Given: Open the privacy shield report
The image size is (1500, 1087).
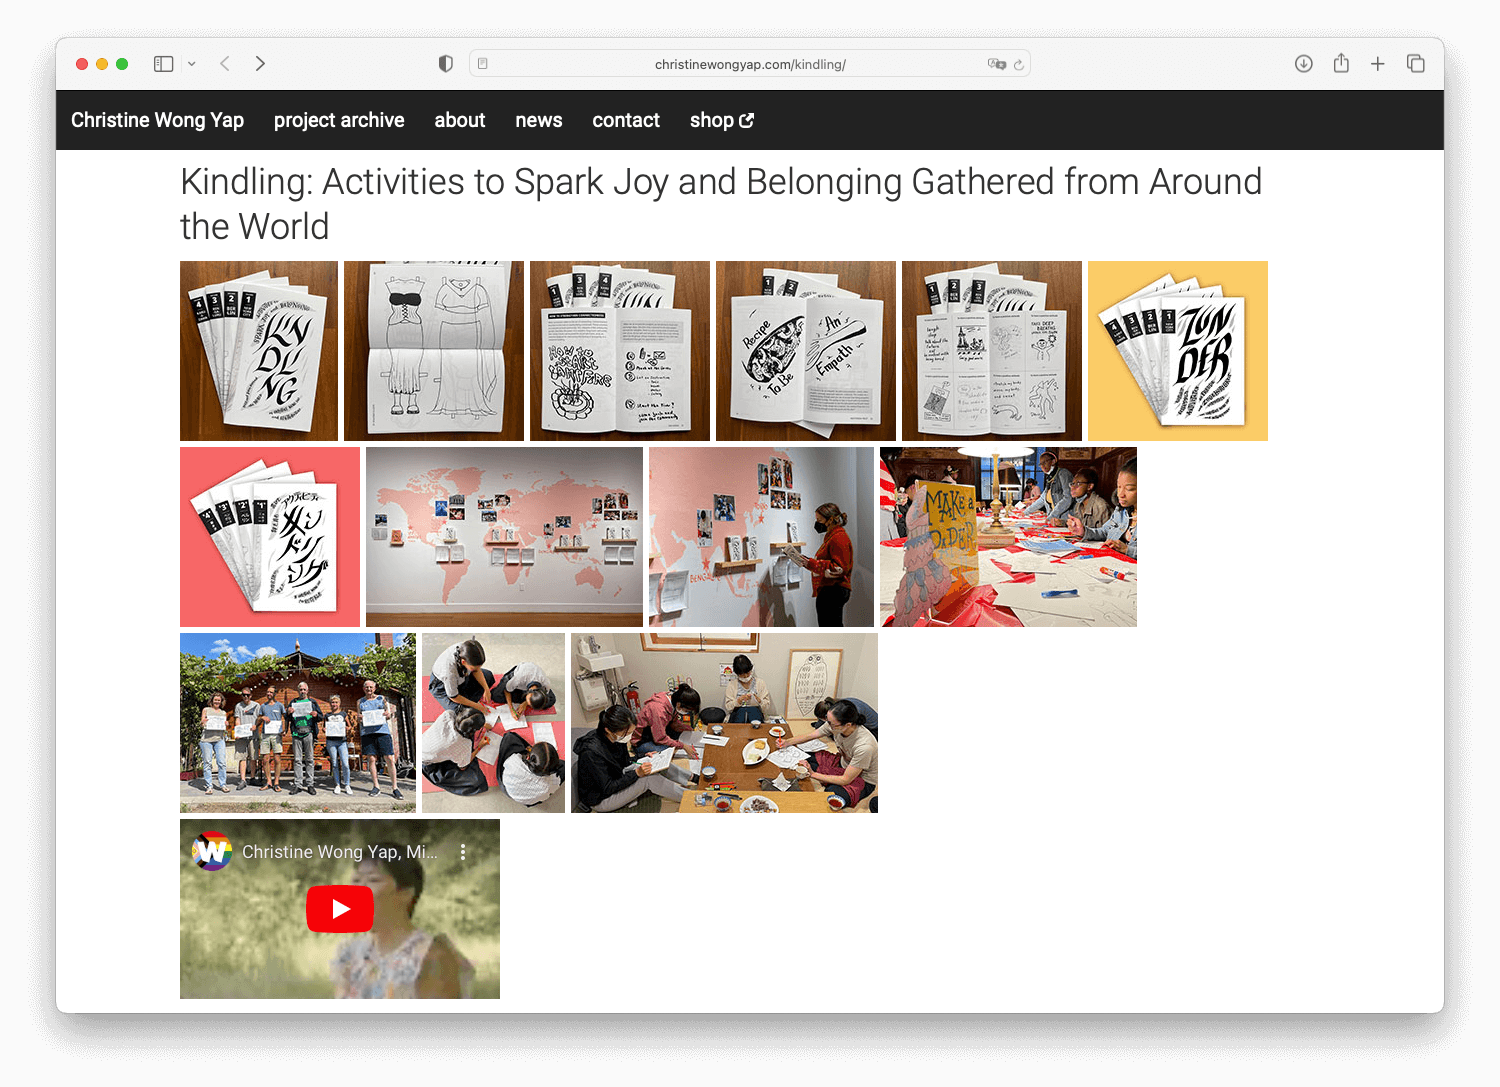Looking at the screenshot, I should 446,64.
